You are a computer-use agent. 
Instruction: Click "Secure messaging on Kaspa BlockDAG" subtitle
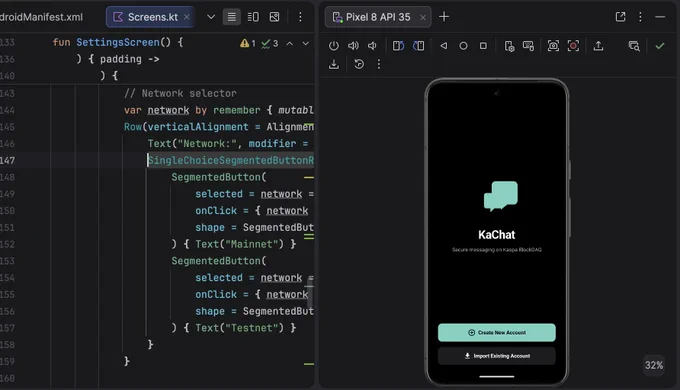point(497,250)
